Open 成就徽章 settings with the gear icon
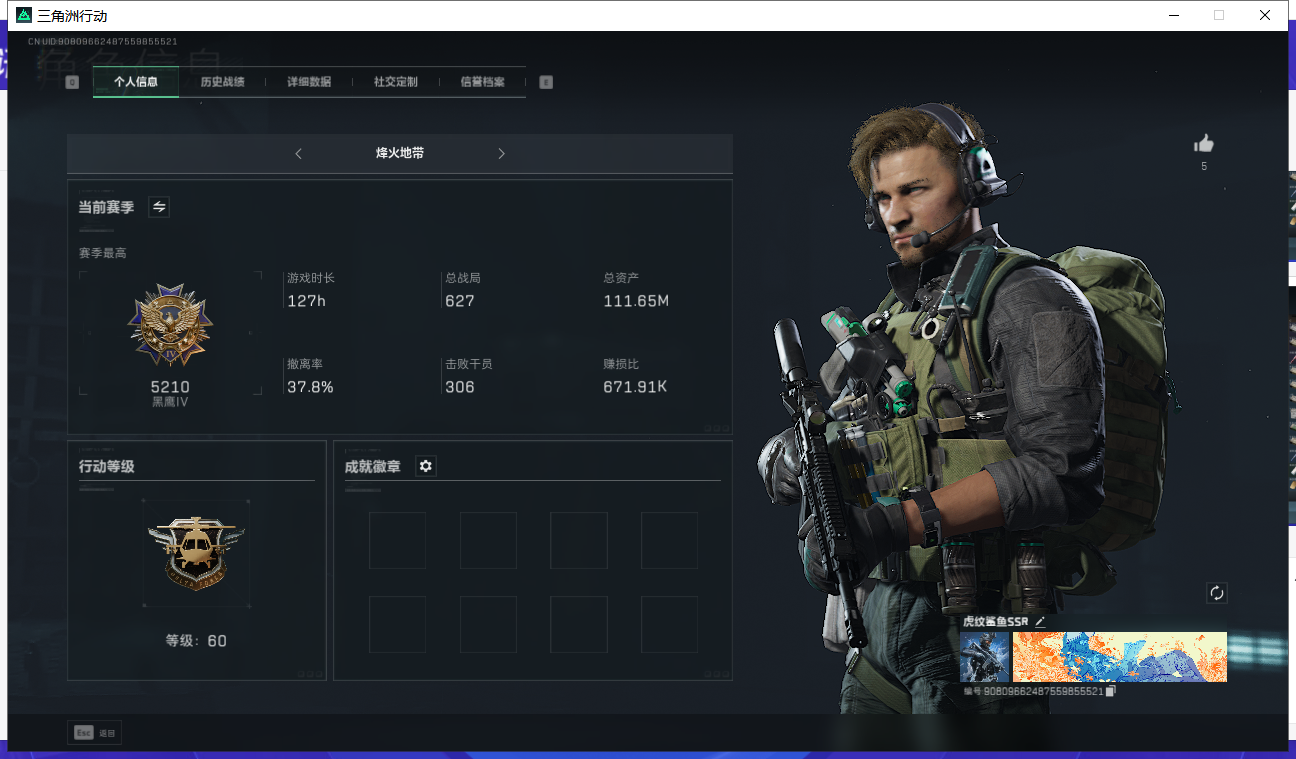The image size is (1296, 759). click(x=426, y=466)
